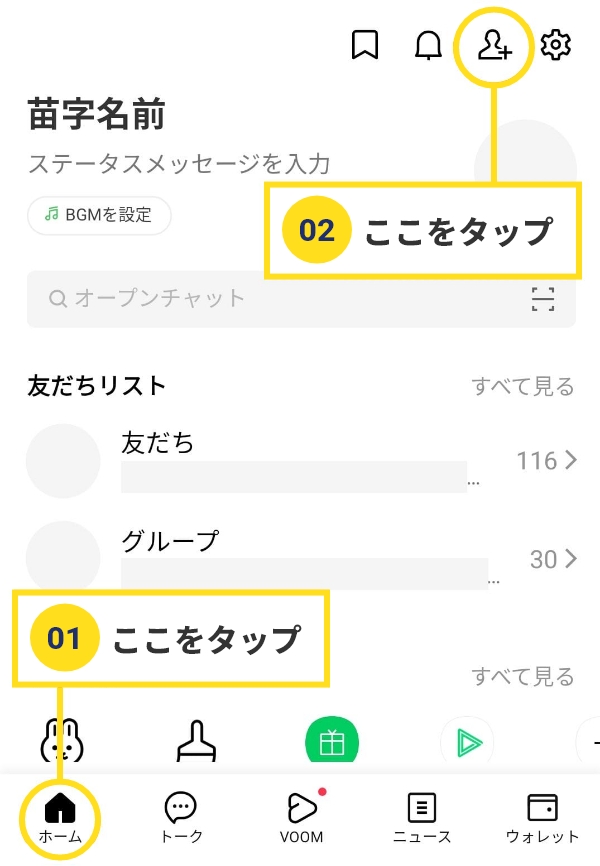Image resolution: width=600 pixels, height=866 pixels.
Task: Tap the green gift icon
Action: (x=331, y=740)
